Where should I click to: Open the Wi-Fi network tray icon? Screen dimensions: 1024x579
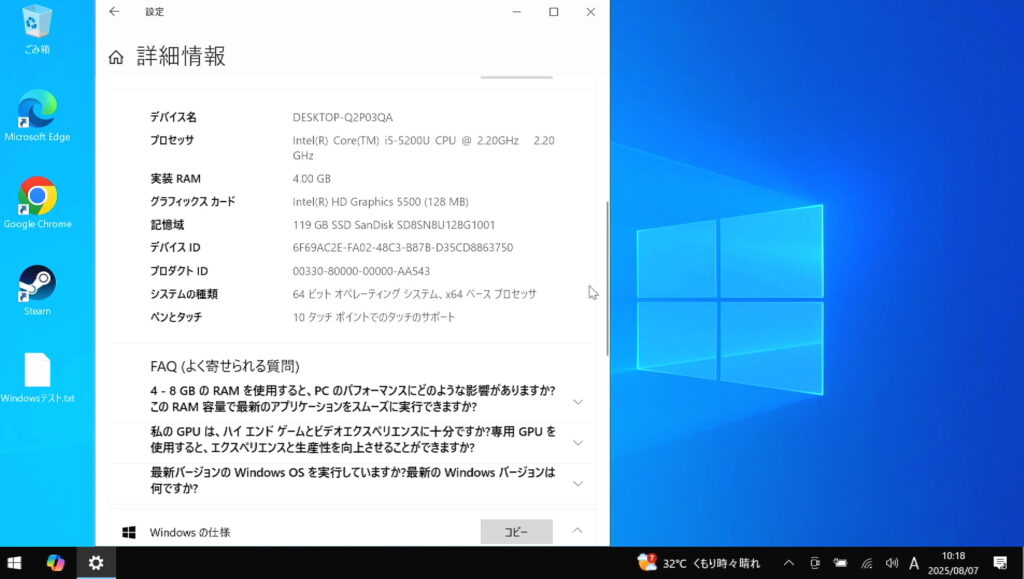tap(866, 563)
